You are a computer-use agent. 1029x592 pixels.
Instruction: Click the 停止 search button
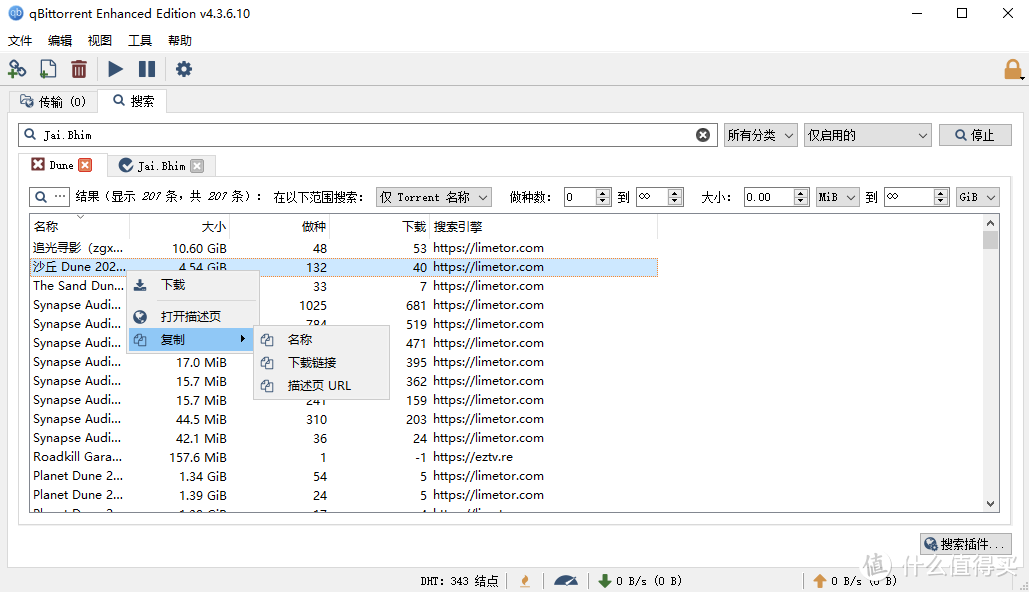click(974, 134)
